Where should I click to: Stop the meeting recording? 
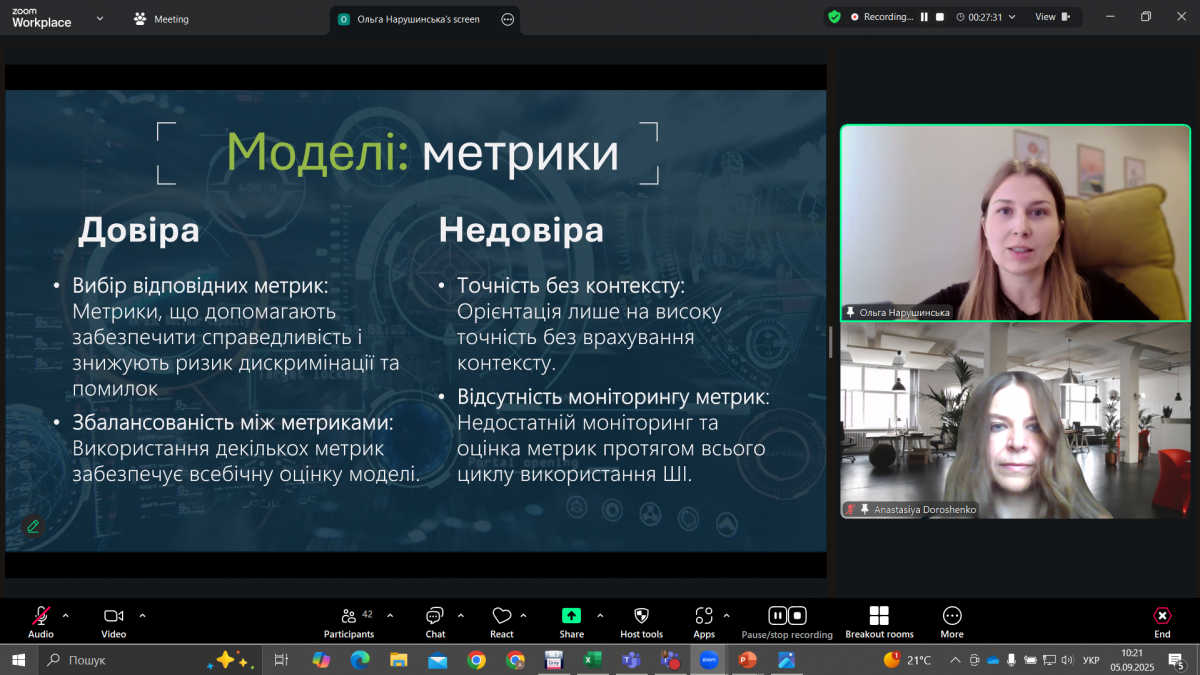click(x=796, y=616)
